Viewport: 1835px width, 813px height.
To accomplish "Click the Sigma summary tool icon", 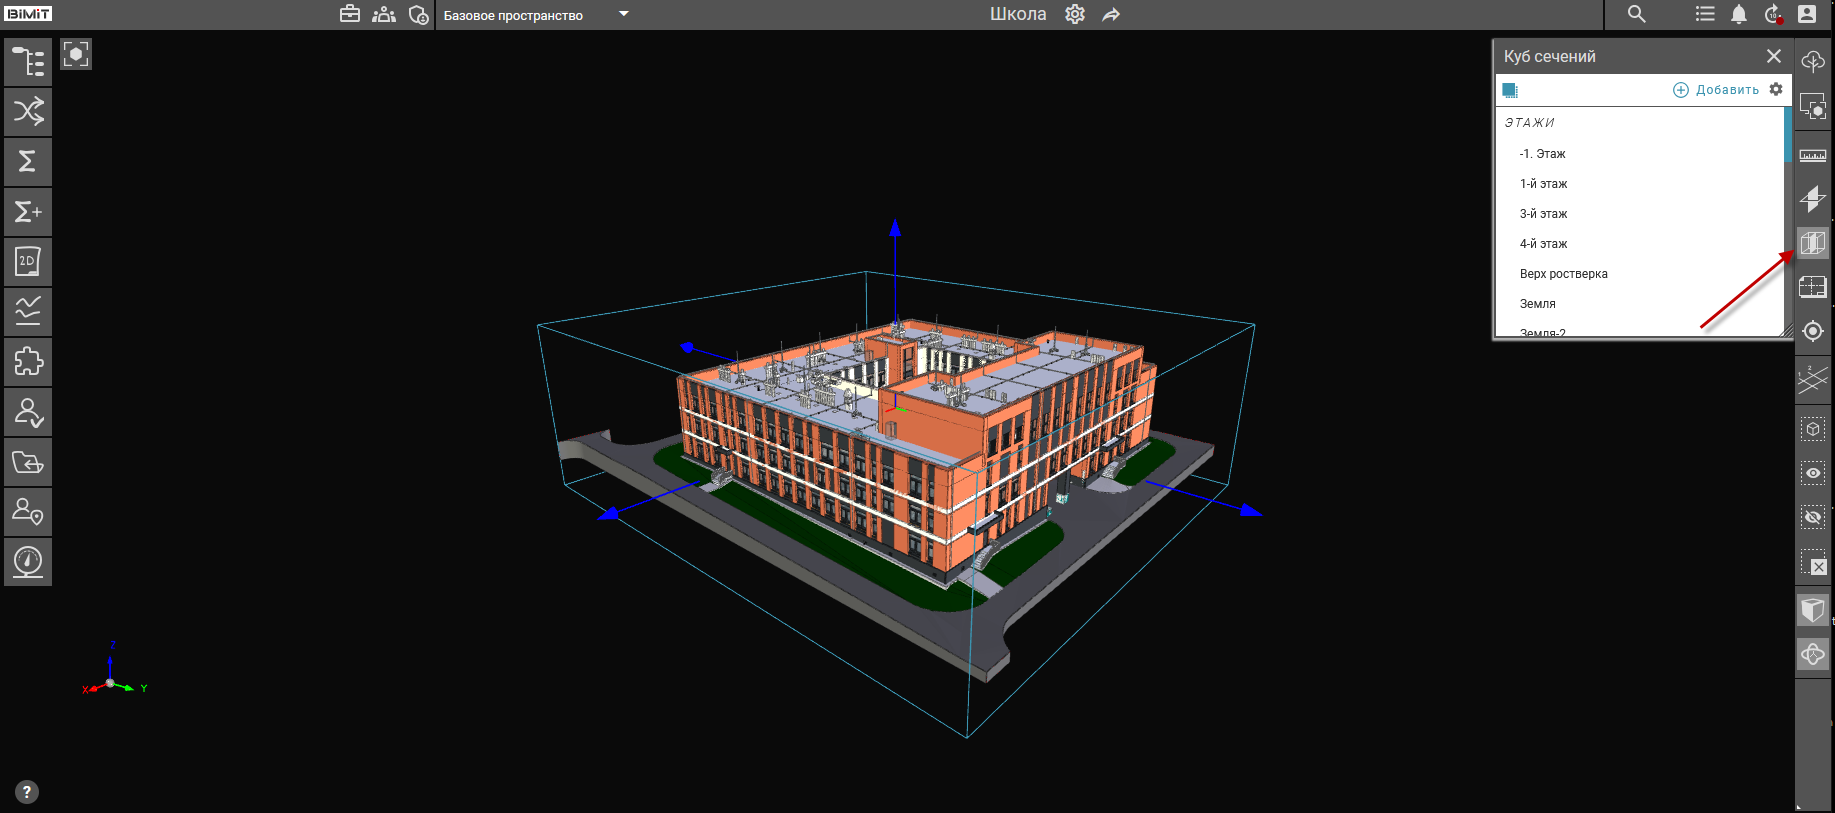I will pos(28,162).
